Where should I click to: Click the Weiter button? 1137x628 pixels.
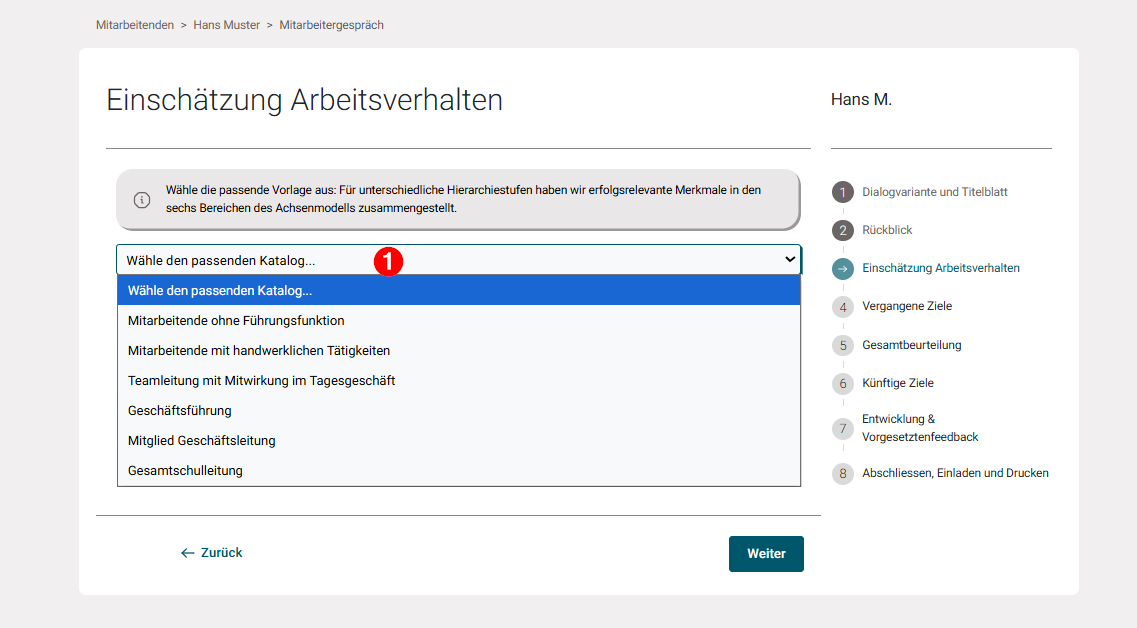[x=766, y=553]
